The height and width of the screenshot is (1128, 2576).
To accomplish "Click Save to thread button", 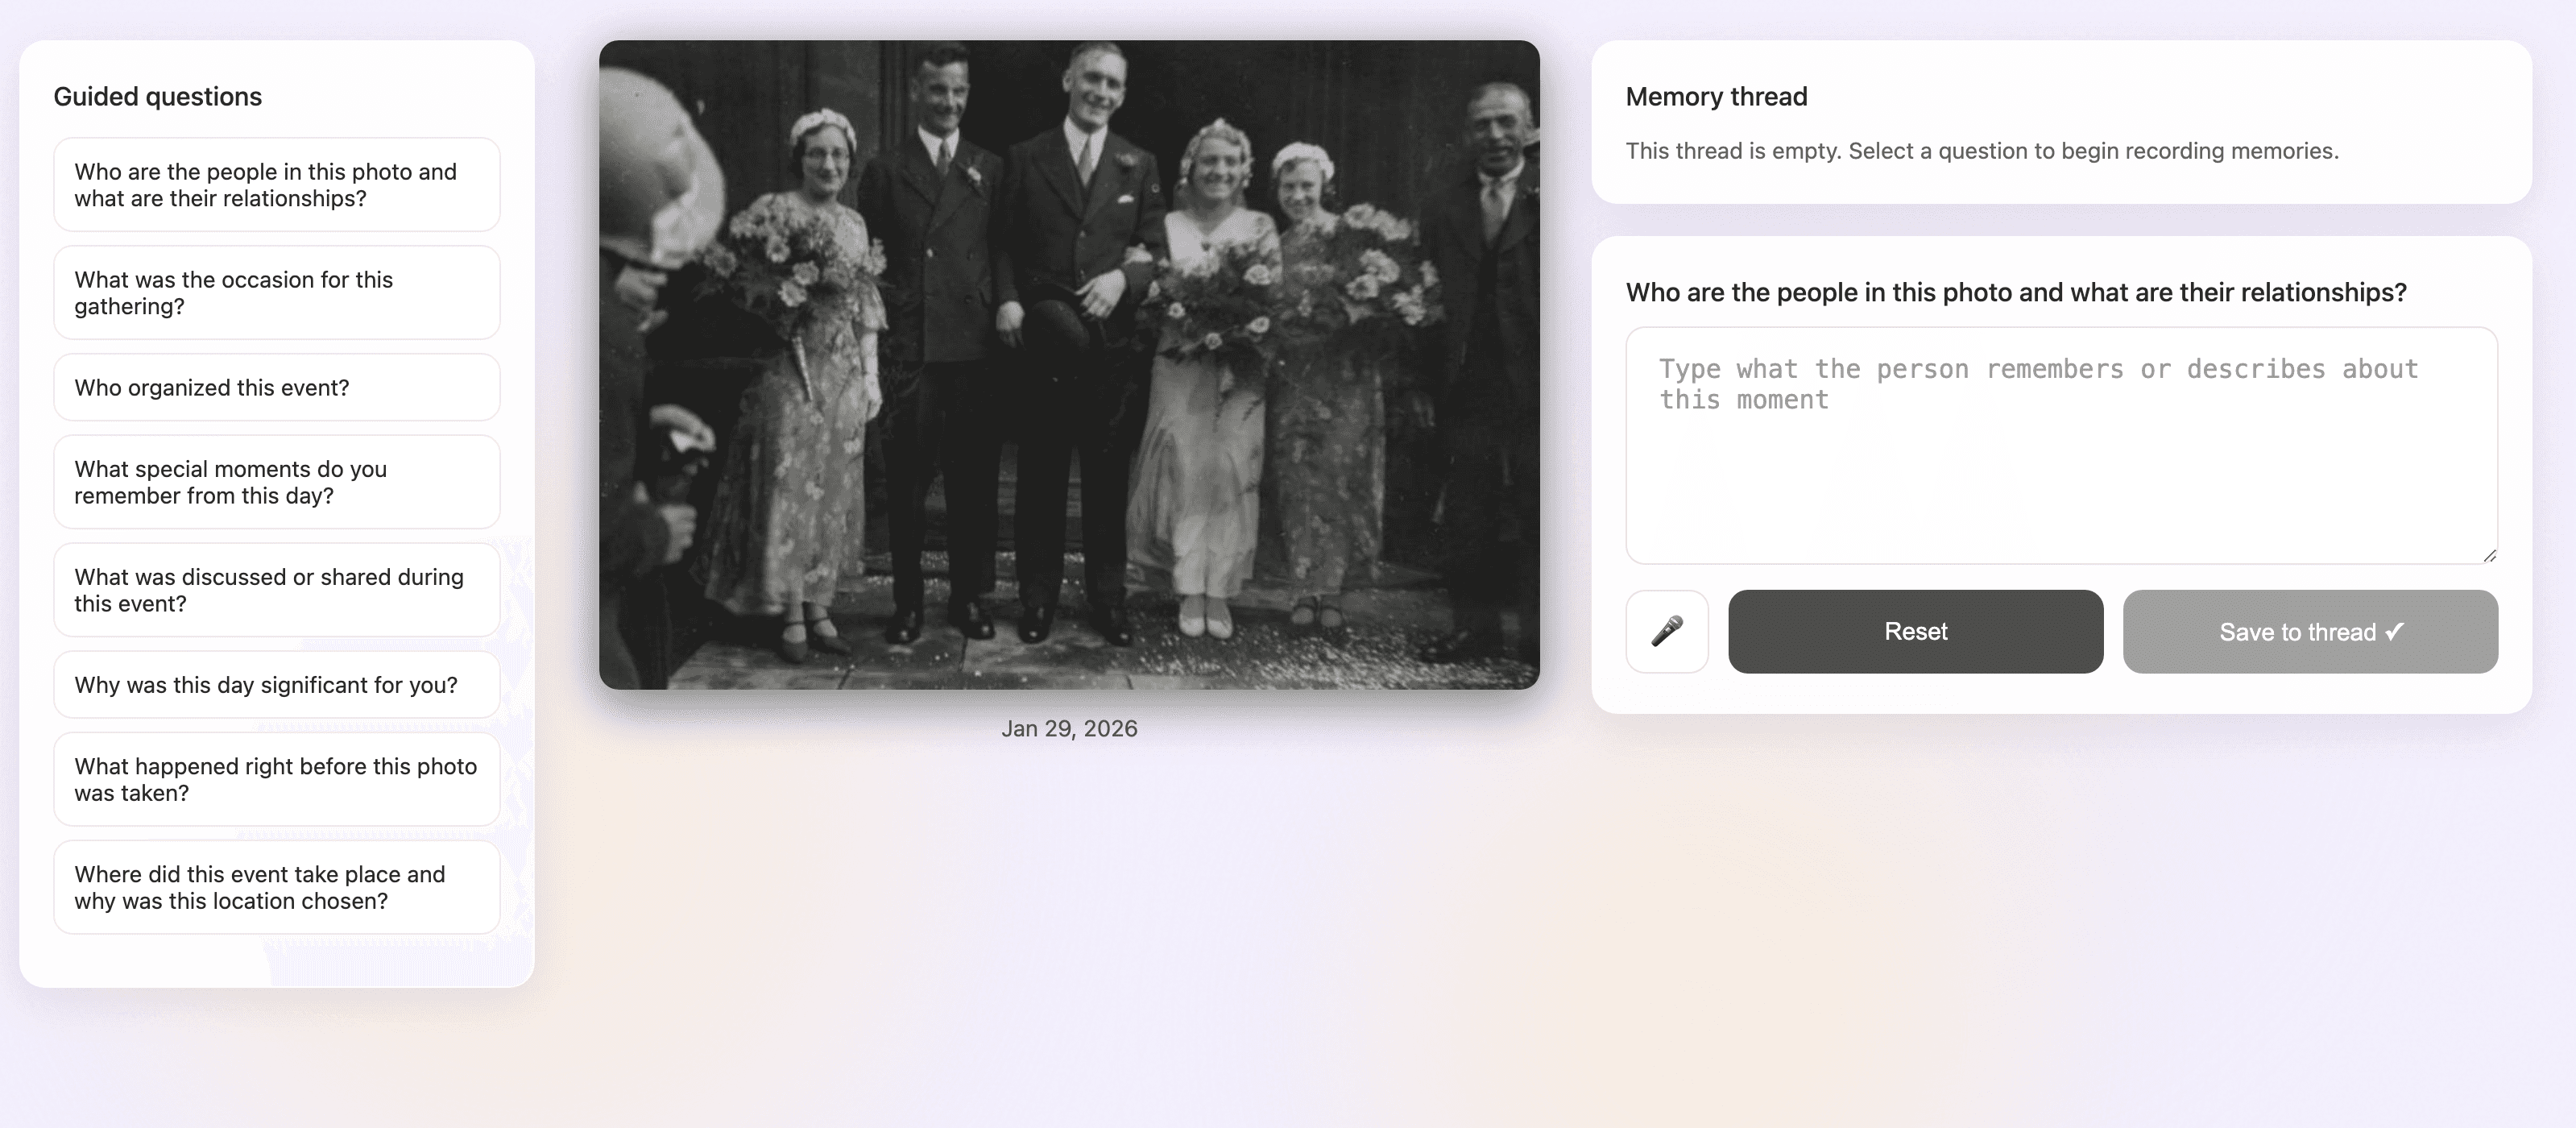I will tap(2310, 631).
